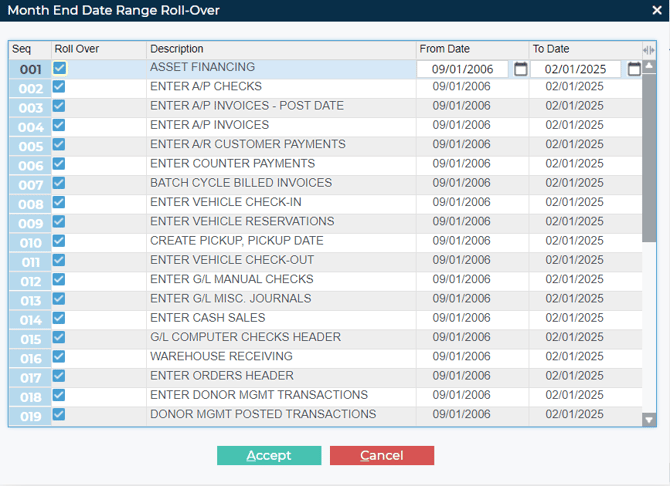
Task: Close the Month End Date Range dialog
Action: tap(656, 10)
